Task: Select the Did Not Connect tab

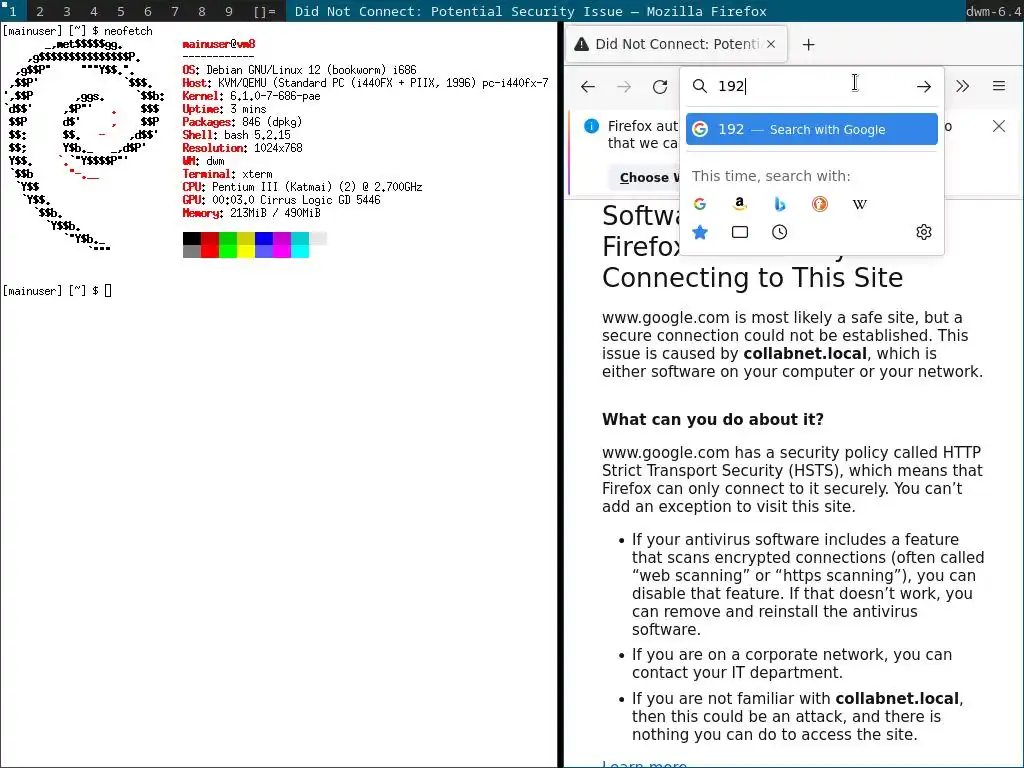Action: (676, 44)
